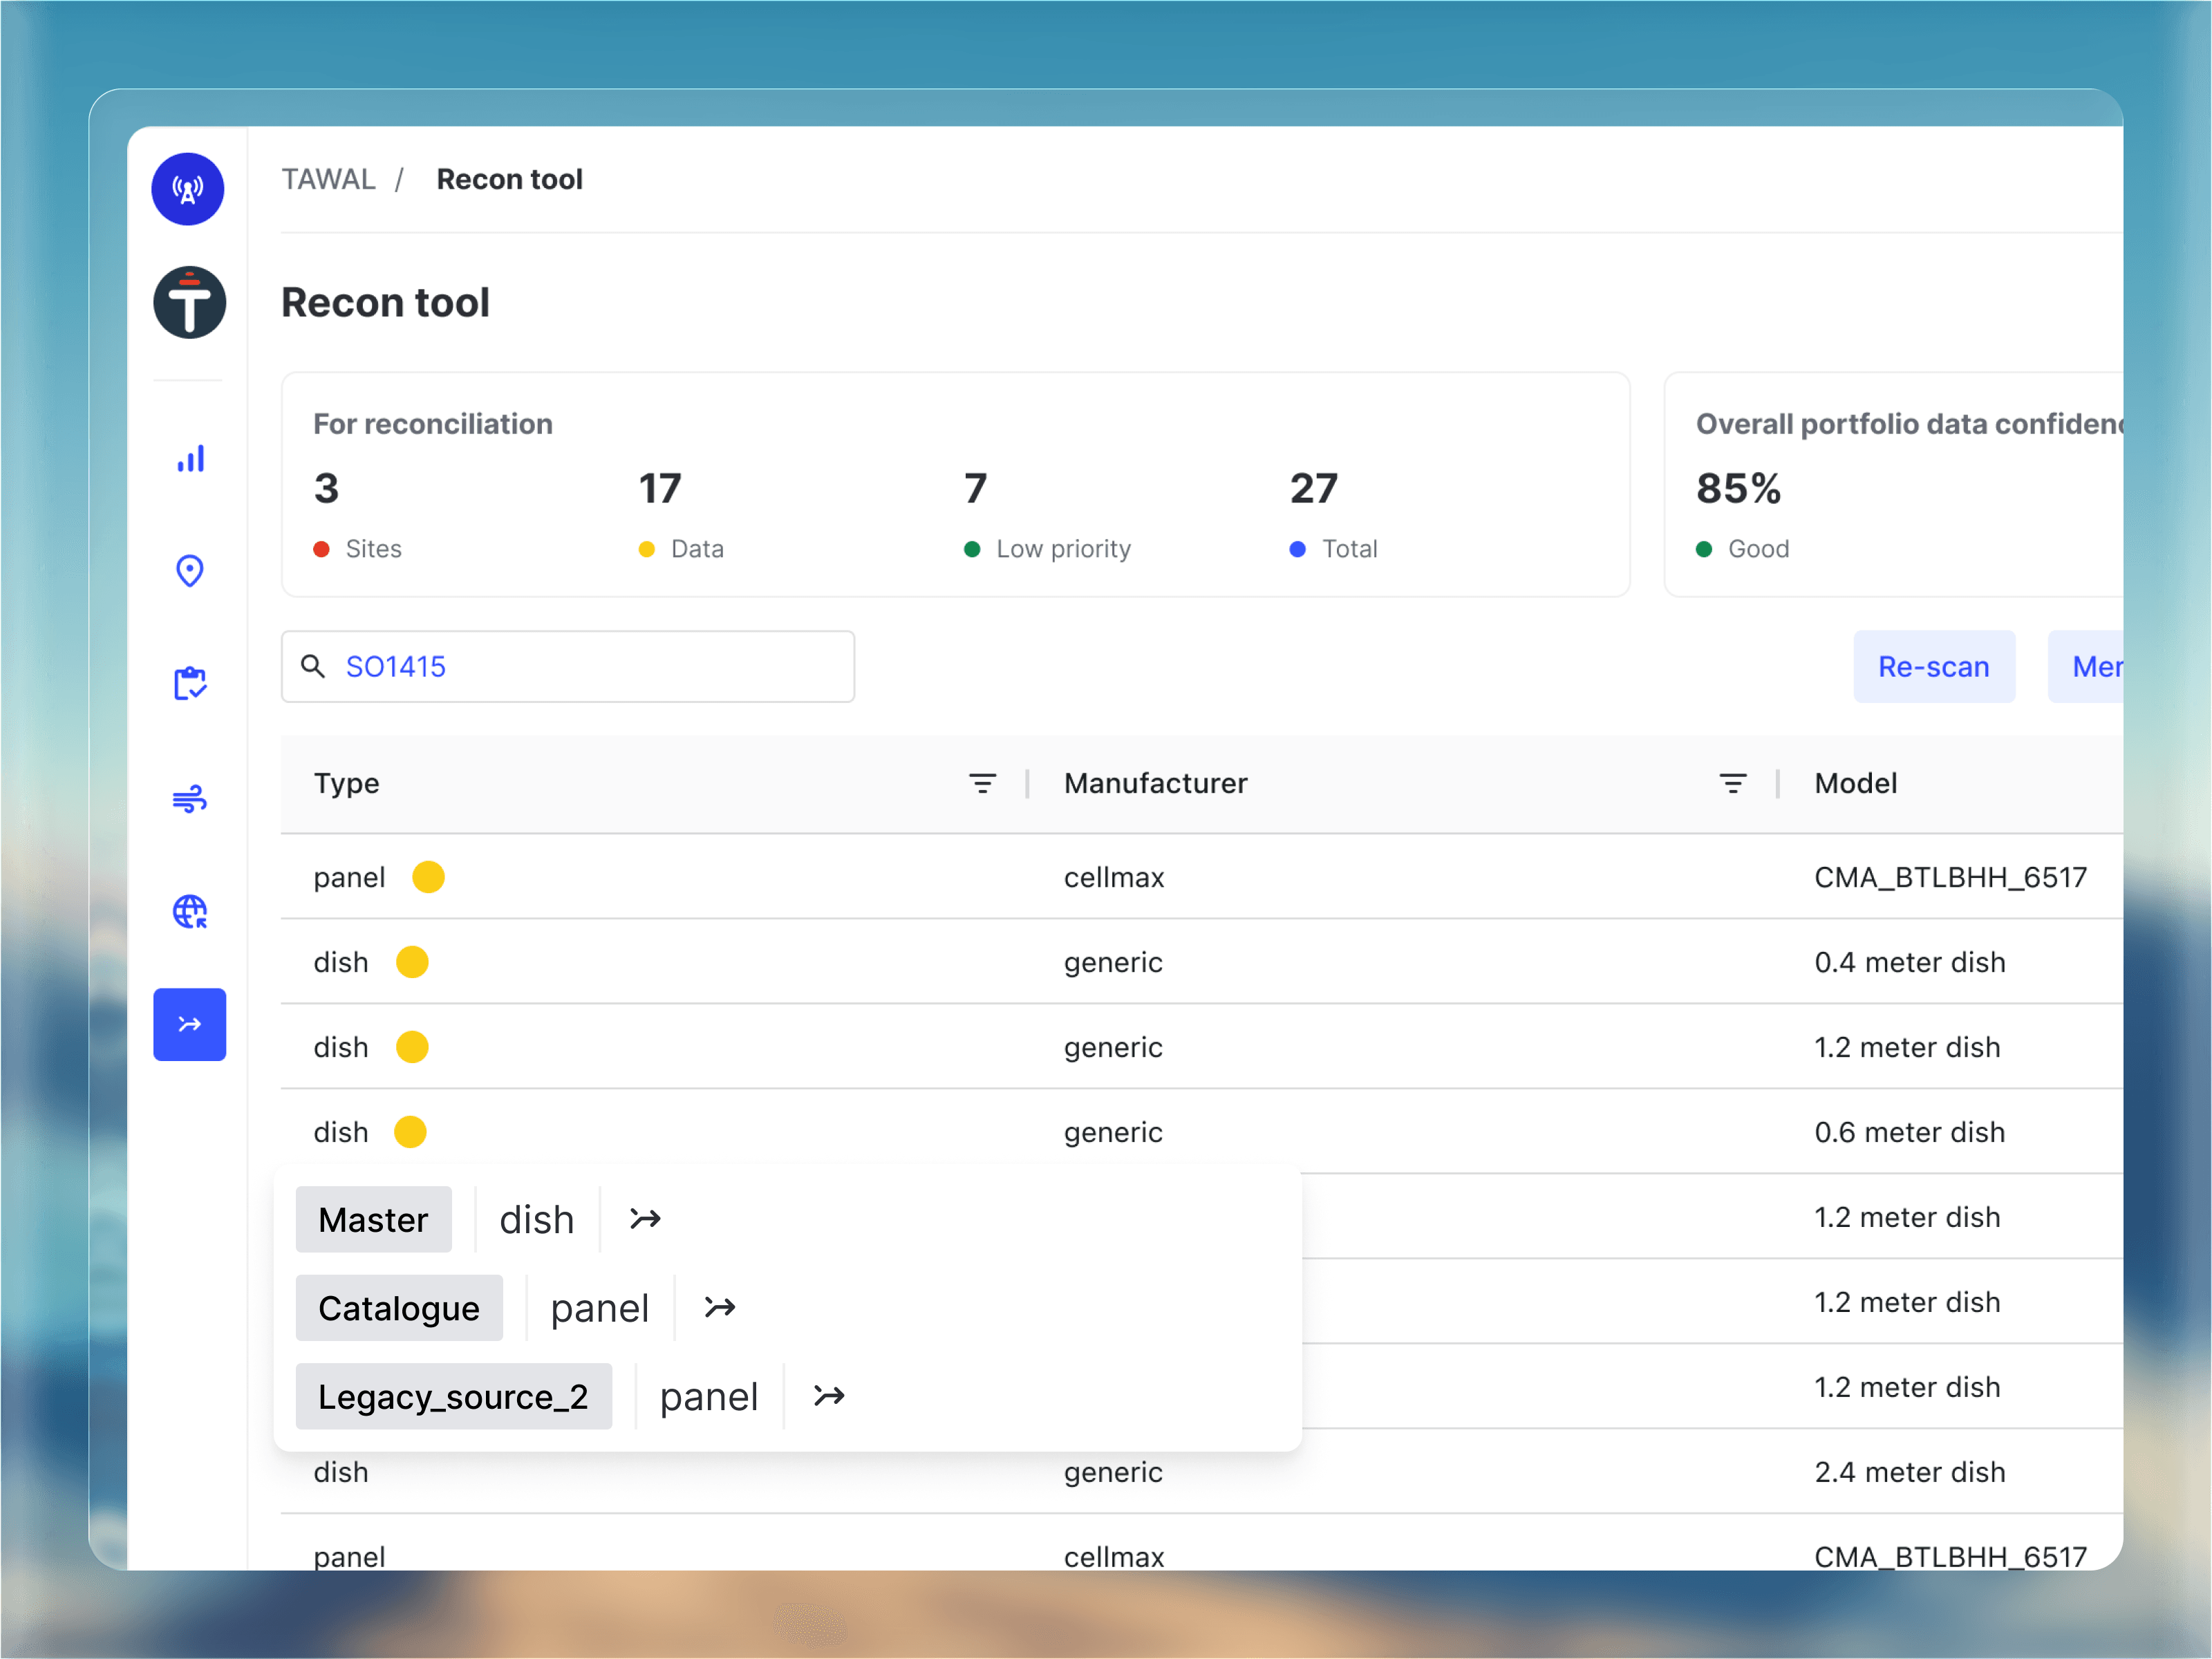Open the TAWAL tenant avatar

click(x=189, y=302)
